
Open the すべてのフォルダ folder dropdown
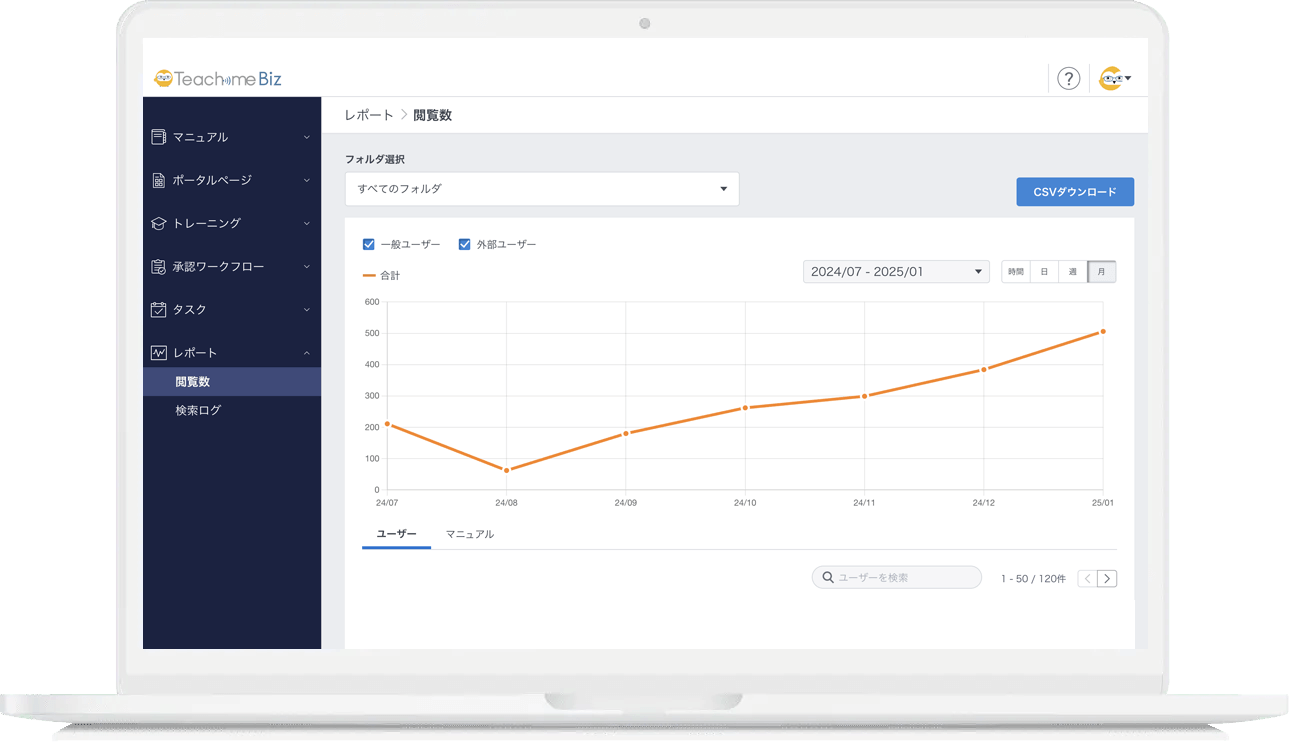pos(541,189)
